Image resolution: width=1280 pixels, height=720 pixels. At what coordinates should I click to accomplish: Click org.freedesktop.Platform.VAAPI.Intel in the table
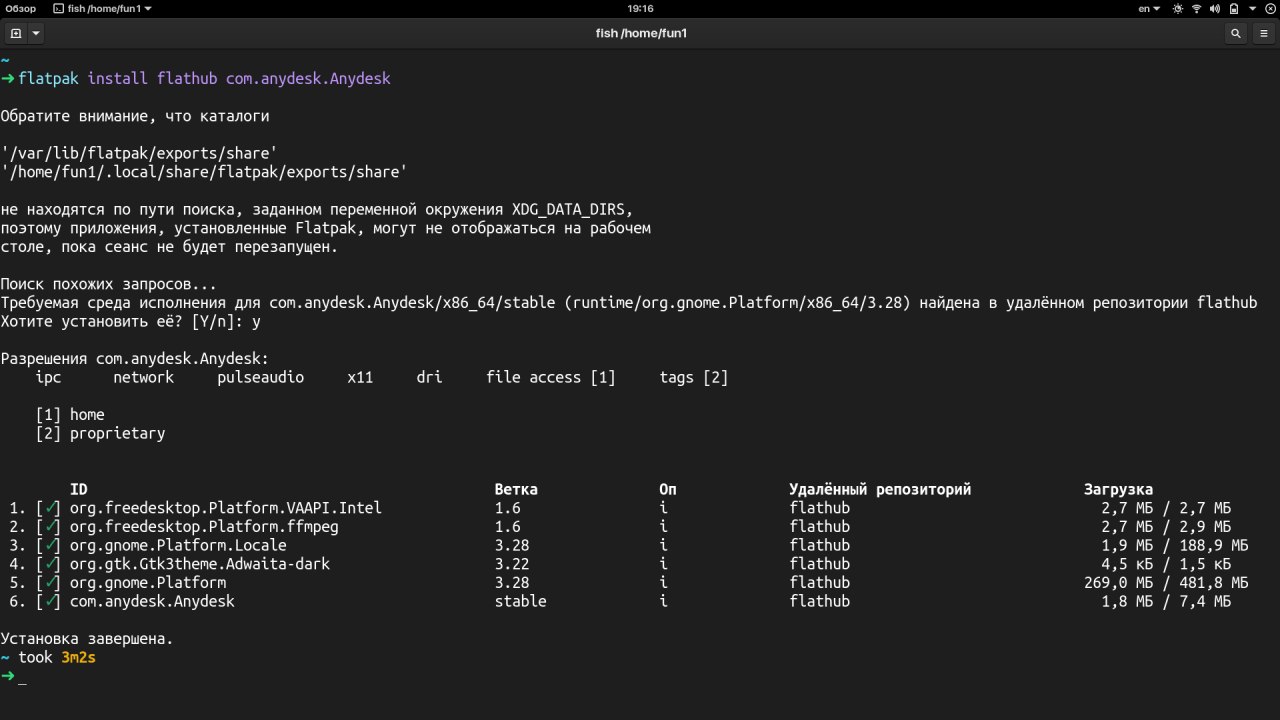click(226, 508)
